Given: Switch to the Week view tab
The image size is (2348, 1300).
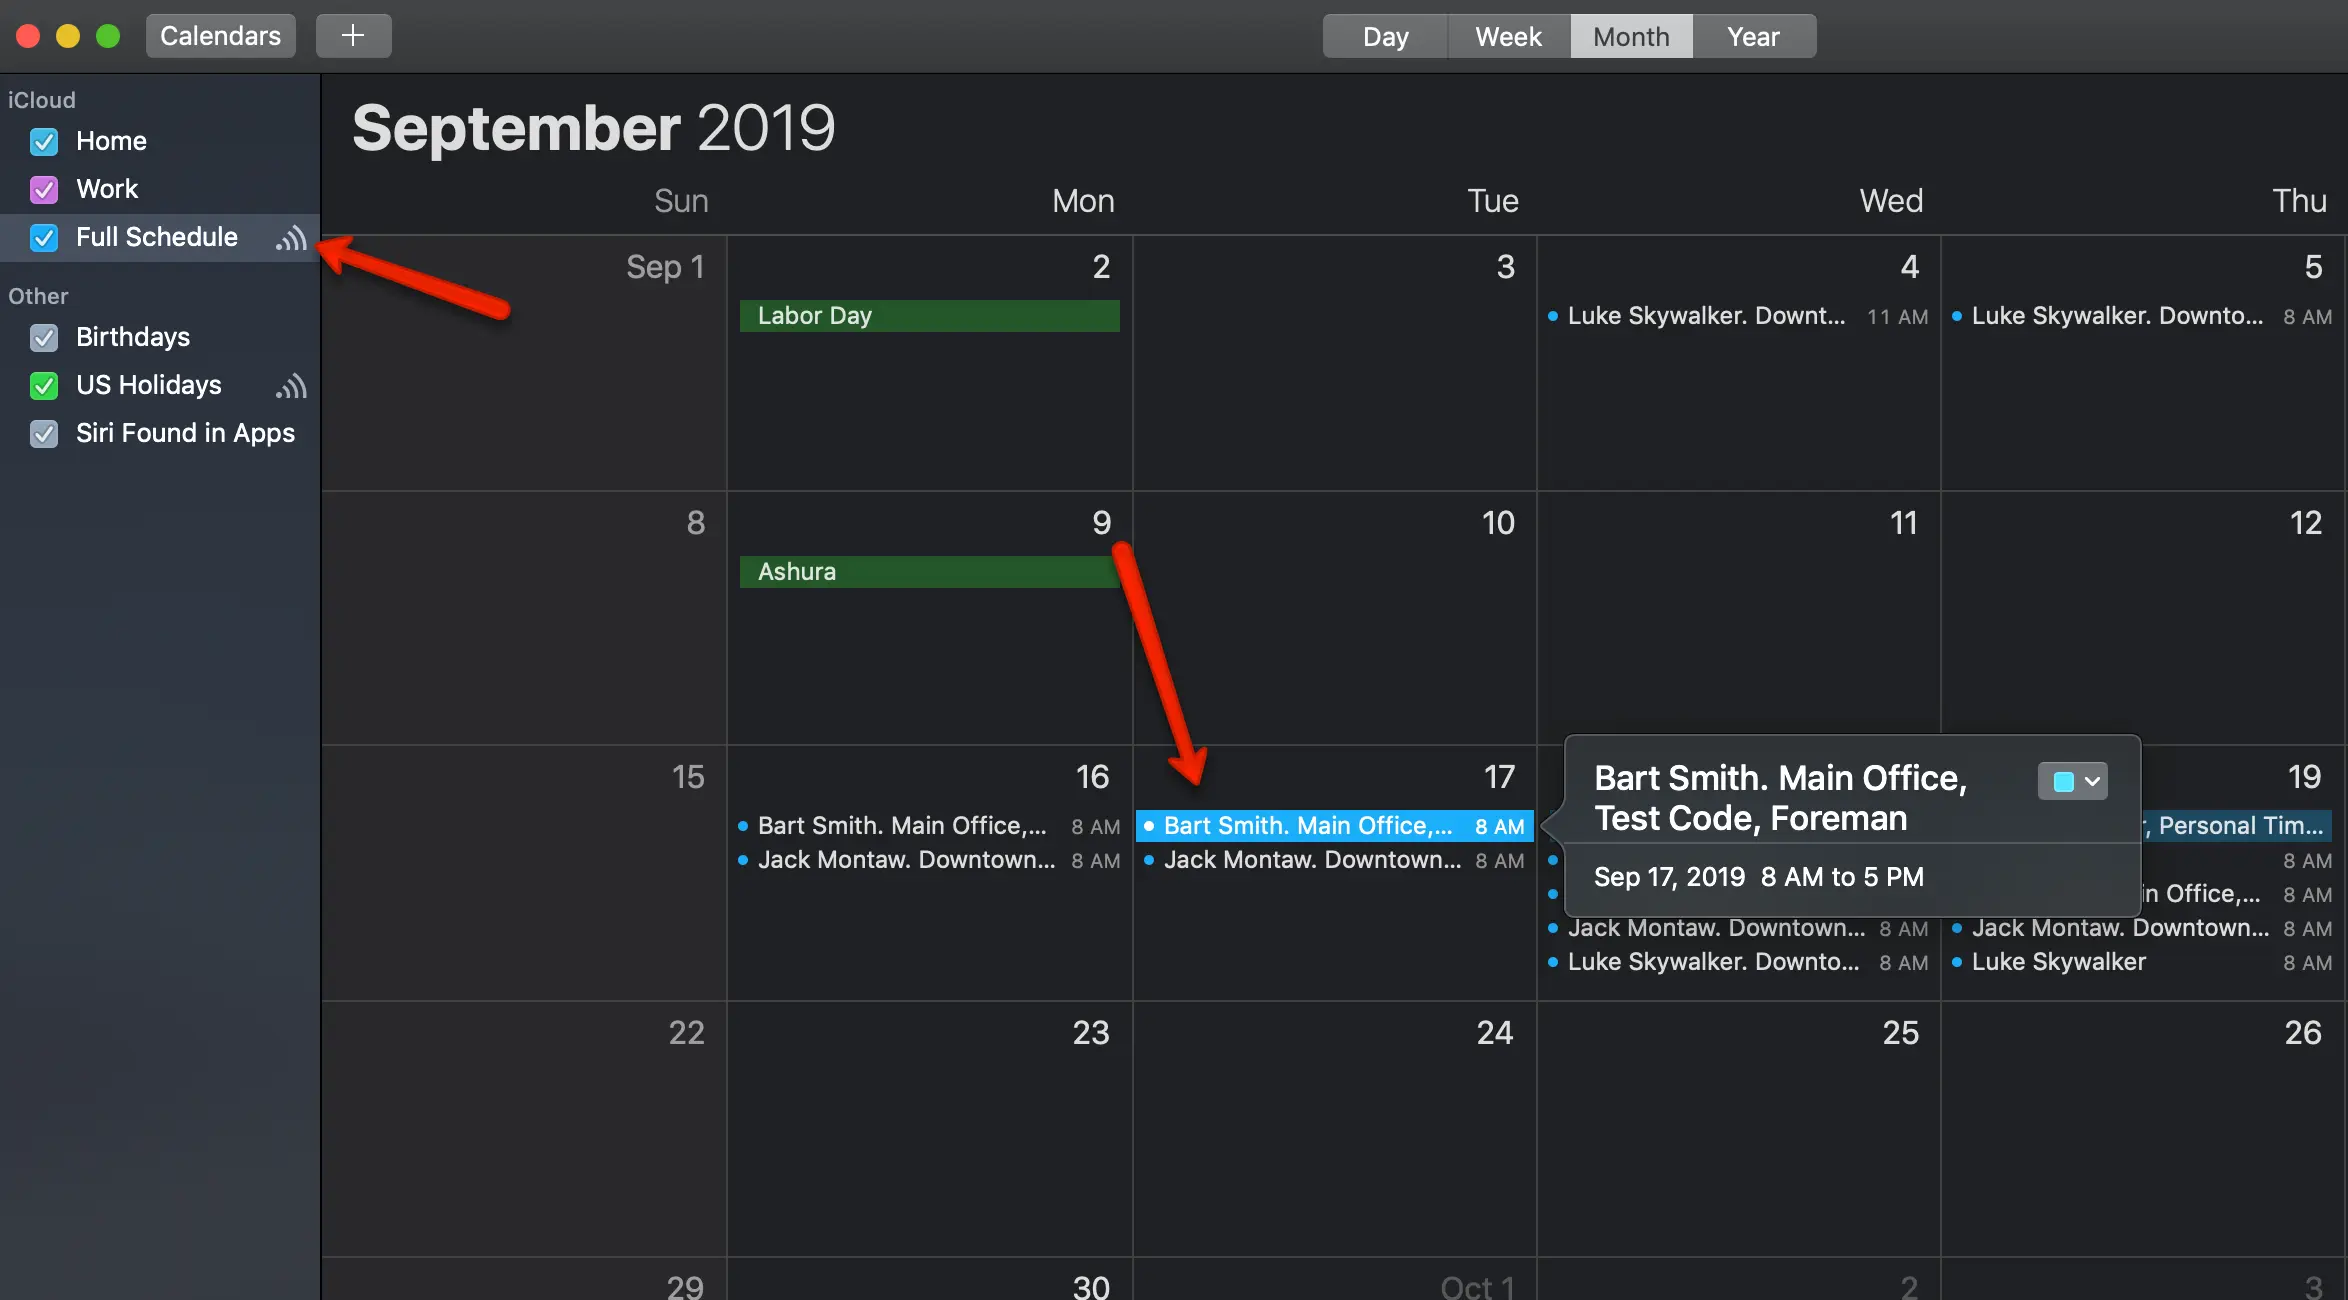Looking at the screenshot, I should [1508, 36].
